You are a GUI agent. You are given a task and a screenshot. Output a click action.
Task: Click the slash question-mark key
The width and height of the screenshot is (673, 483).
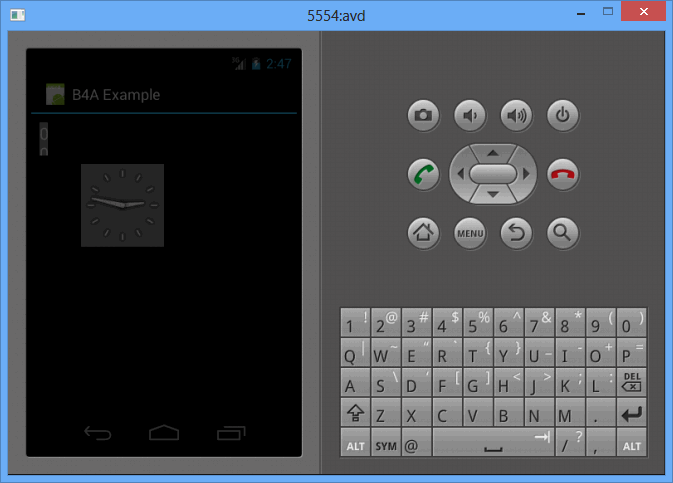[x=570, y=442]
